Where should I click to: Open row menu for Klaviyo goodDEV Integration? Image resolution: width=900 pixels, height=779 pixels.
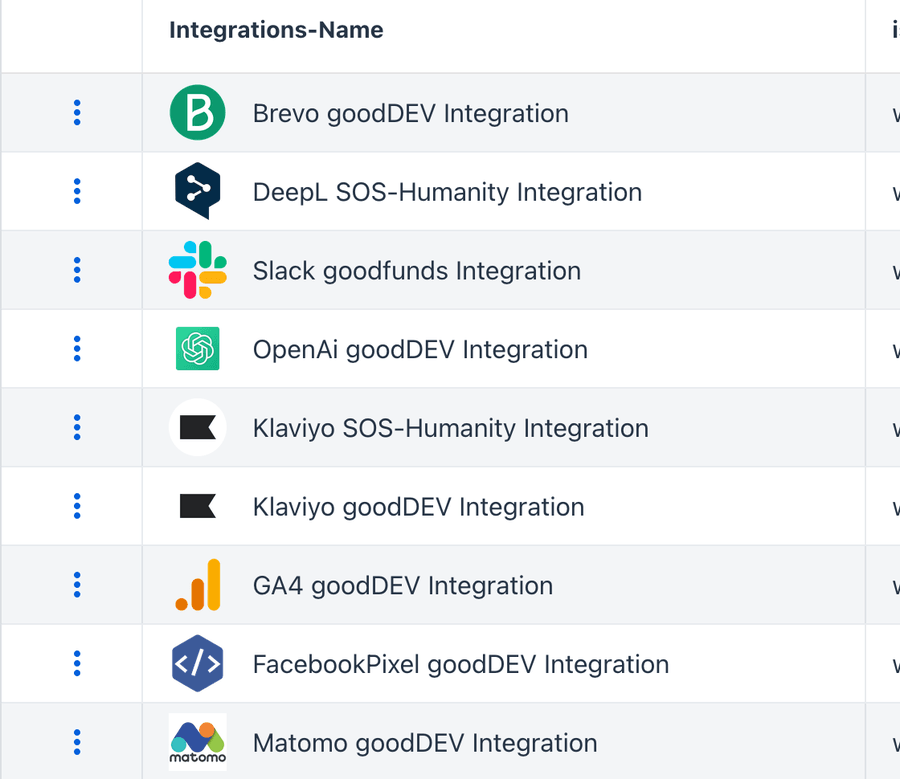pos(77,506)
